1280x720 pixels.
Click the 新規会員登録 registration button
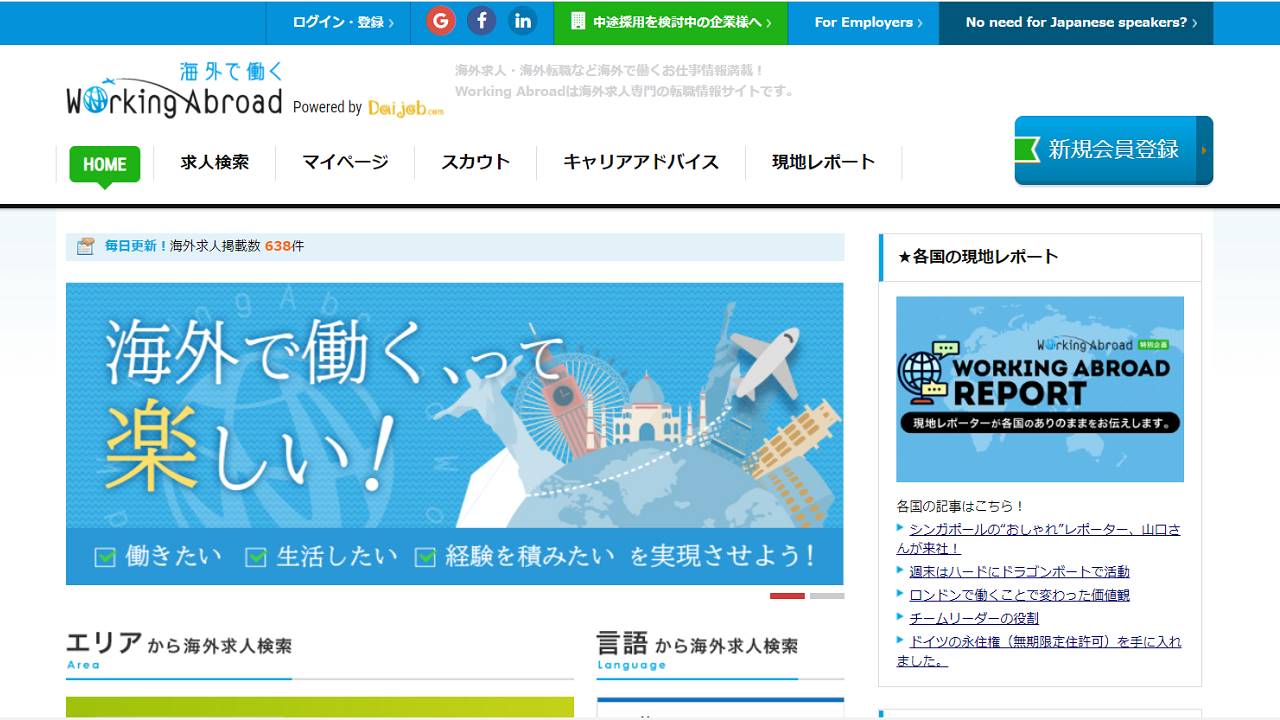pos(1114,151)
